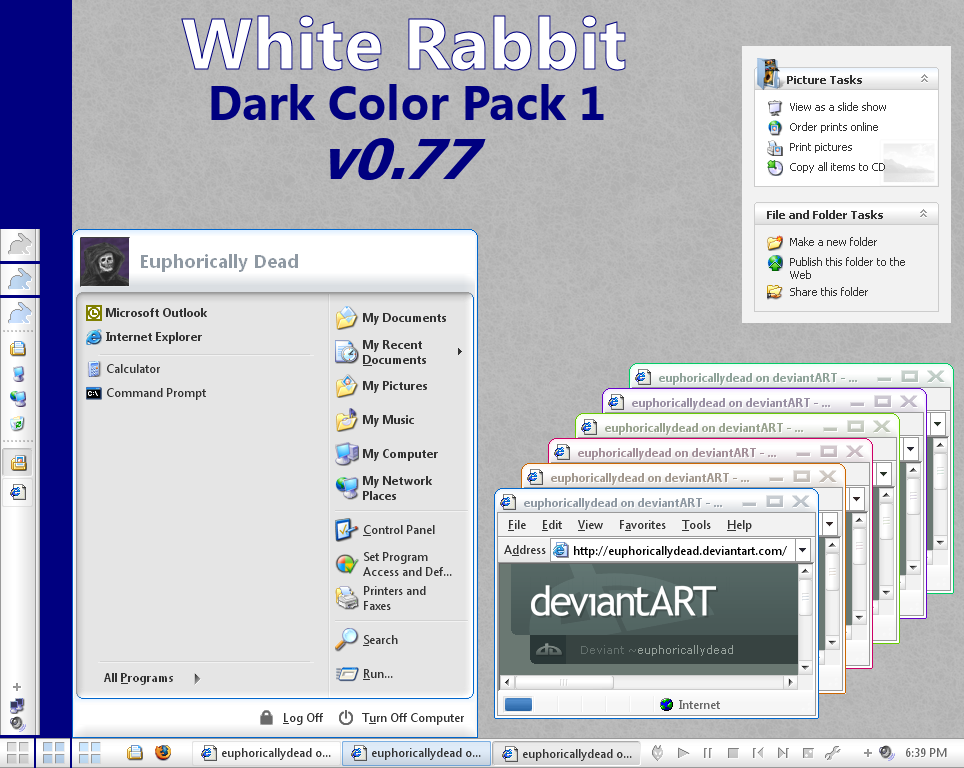Collapse the File and Folder Tasks panel
The height and width of the screenshot is (768, 964).
pos(923,213)
